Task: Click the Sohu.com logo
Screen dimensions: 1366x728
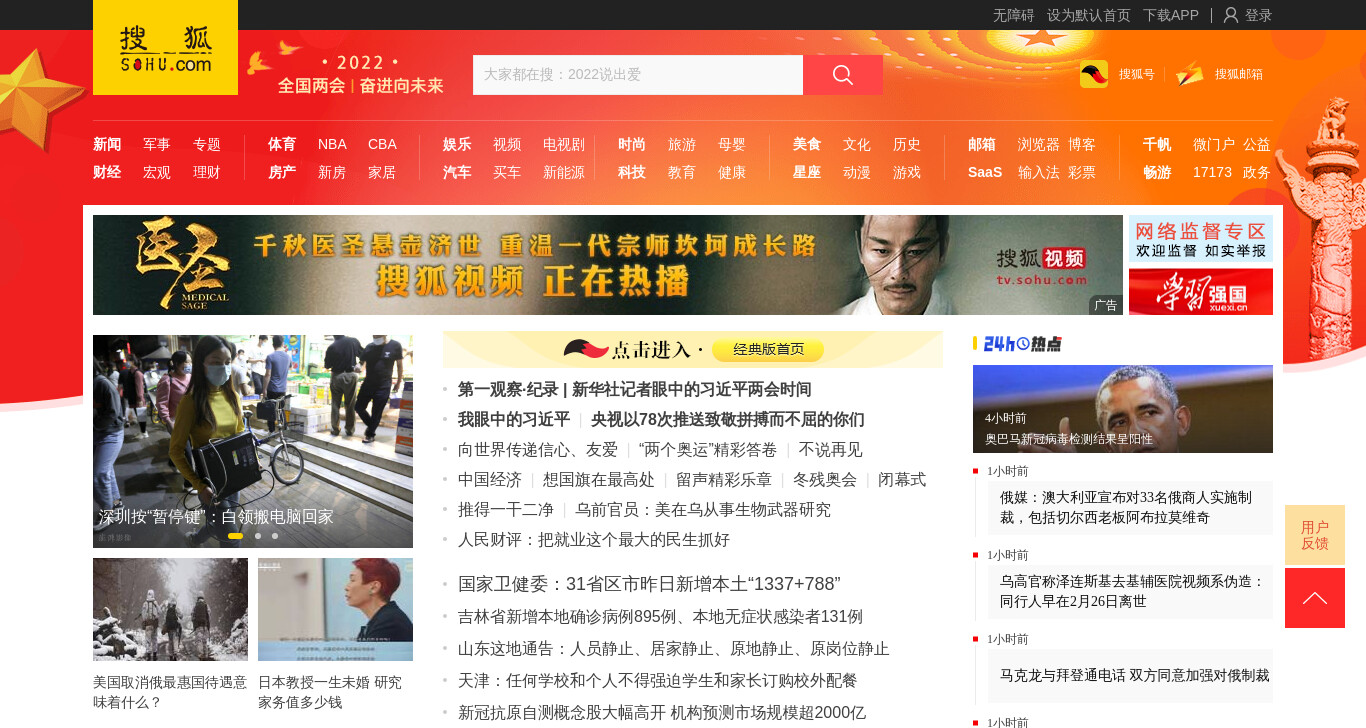Action: [x=165, y=48]
